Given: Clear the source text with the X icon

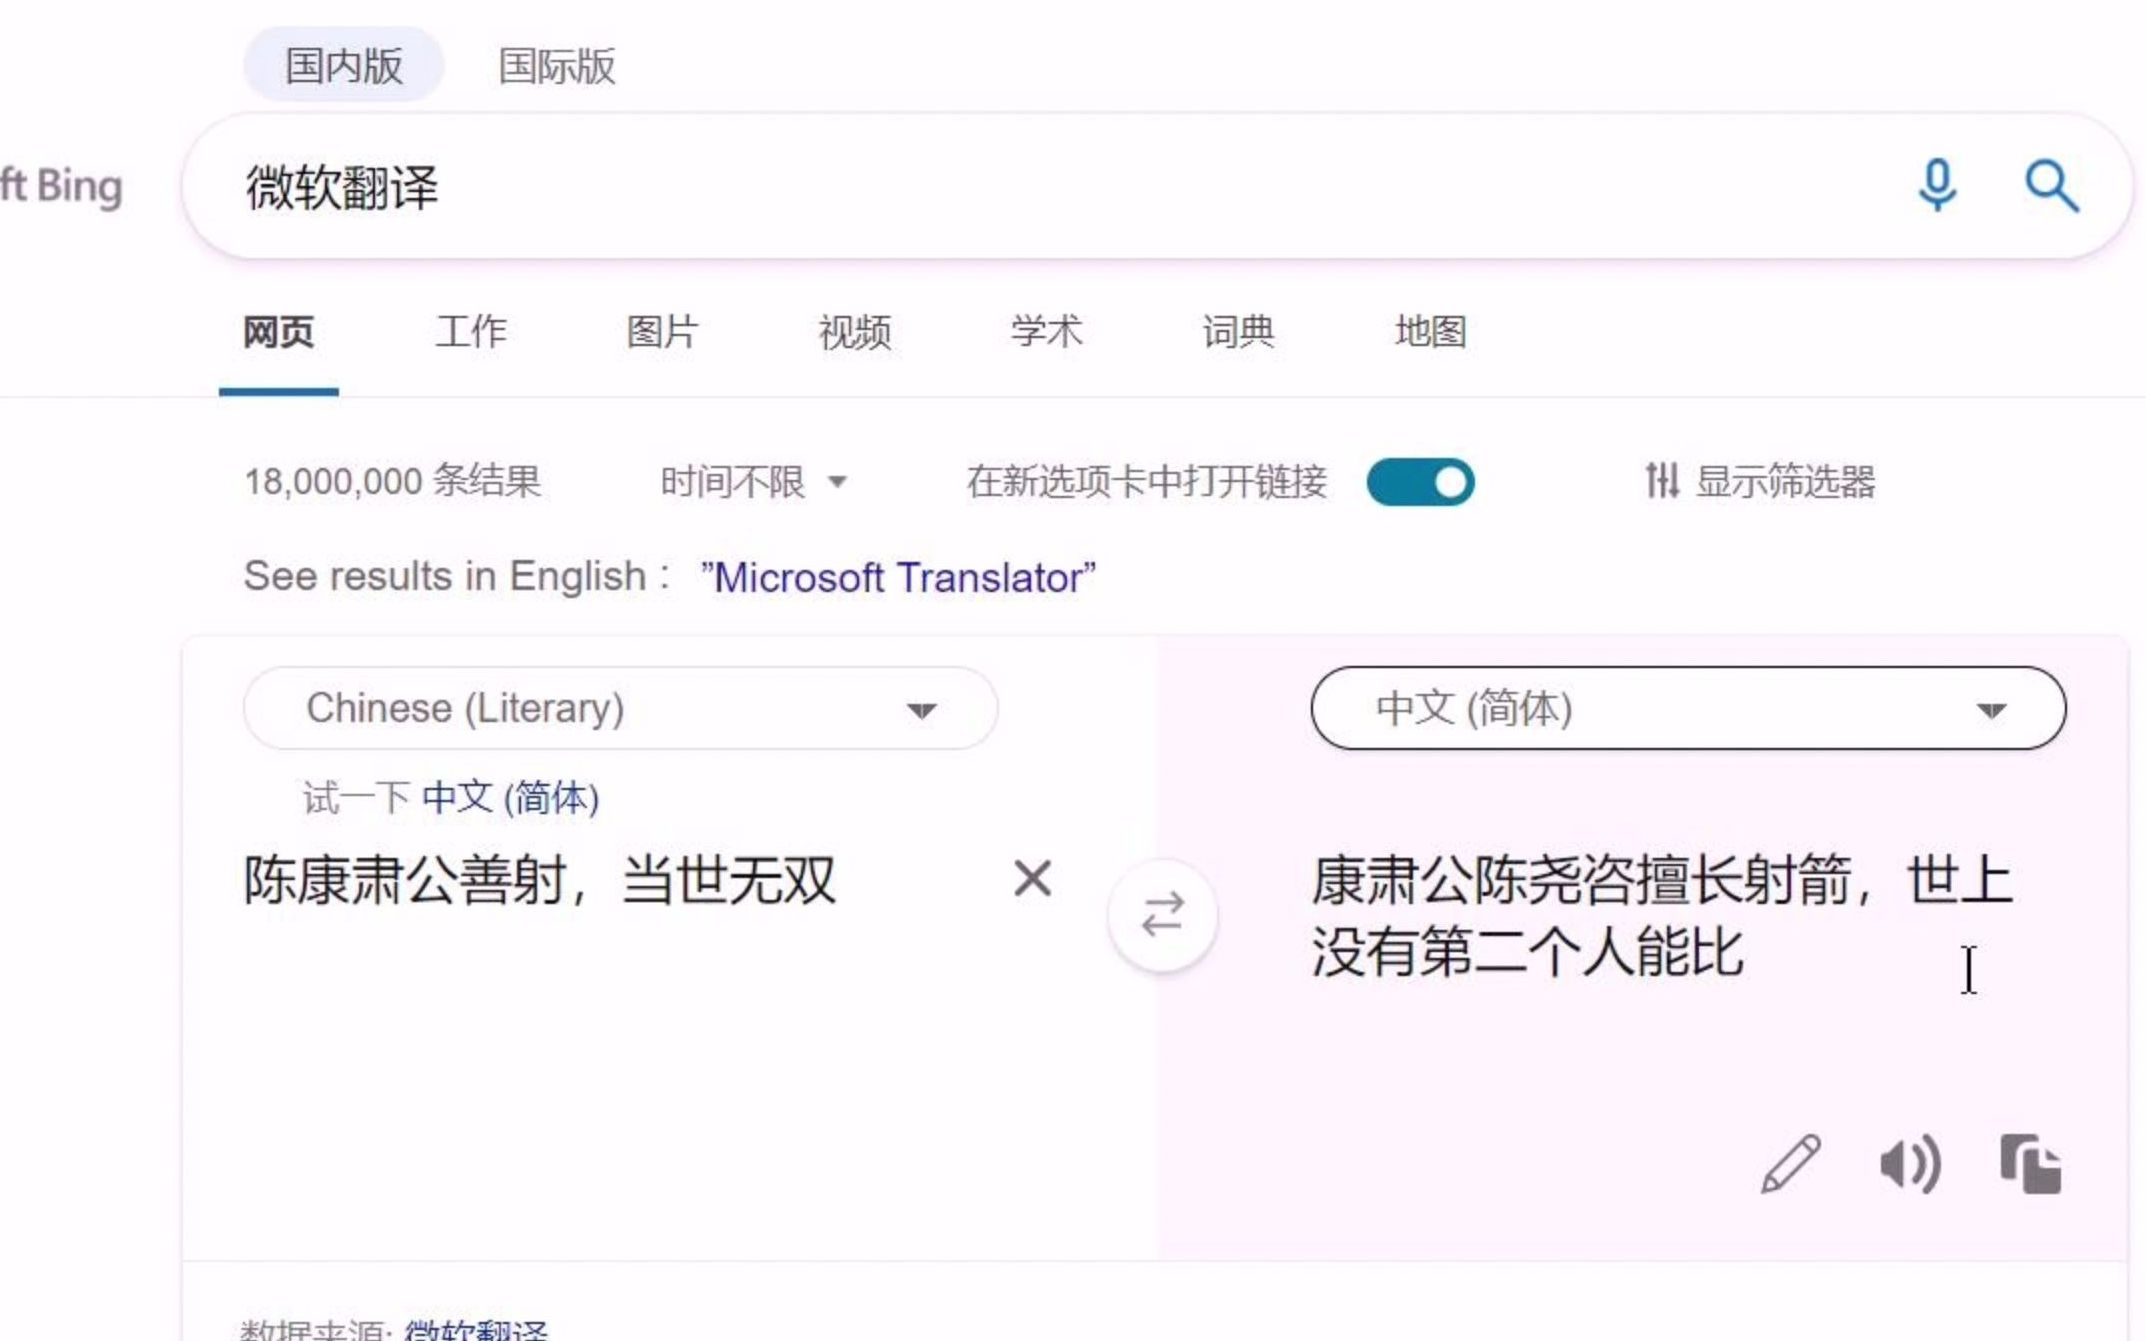Looking at the screenshot, I should [1032, 879].
